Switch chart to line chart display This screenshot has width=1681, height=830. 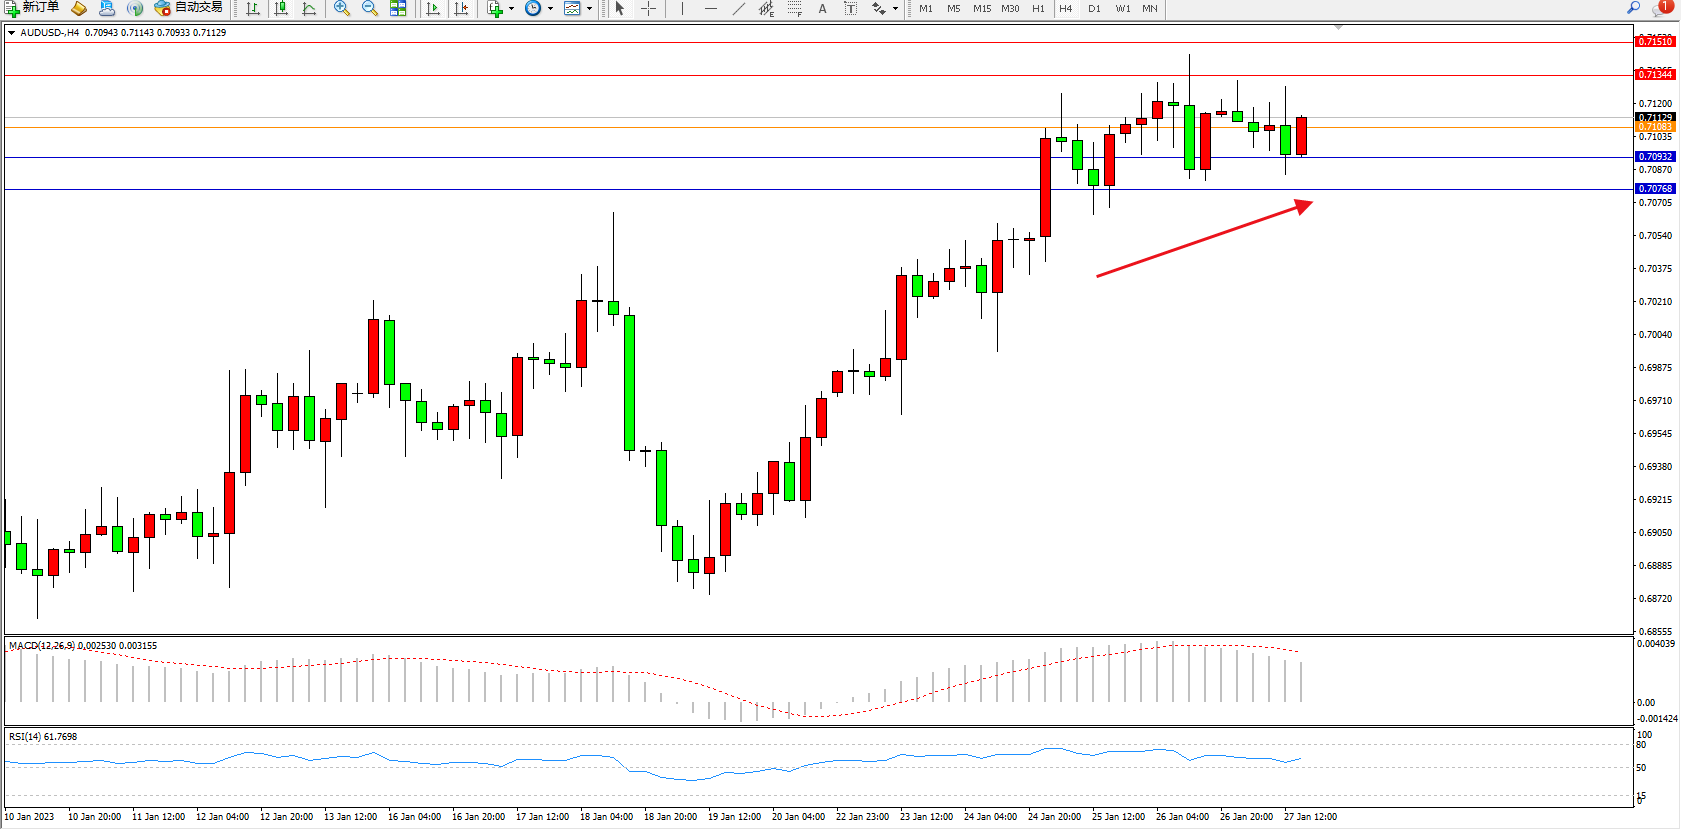pyautogui.click(x=309, y=8)
